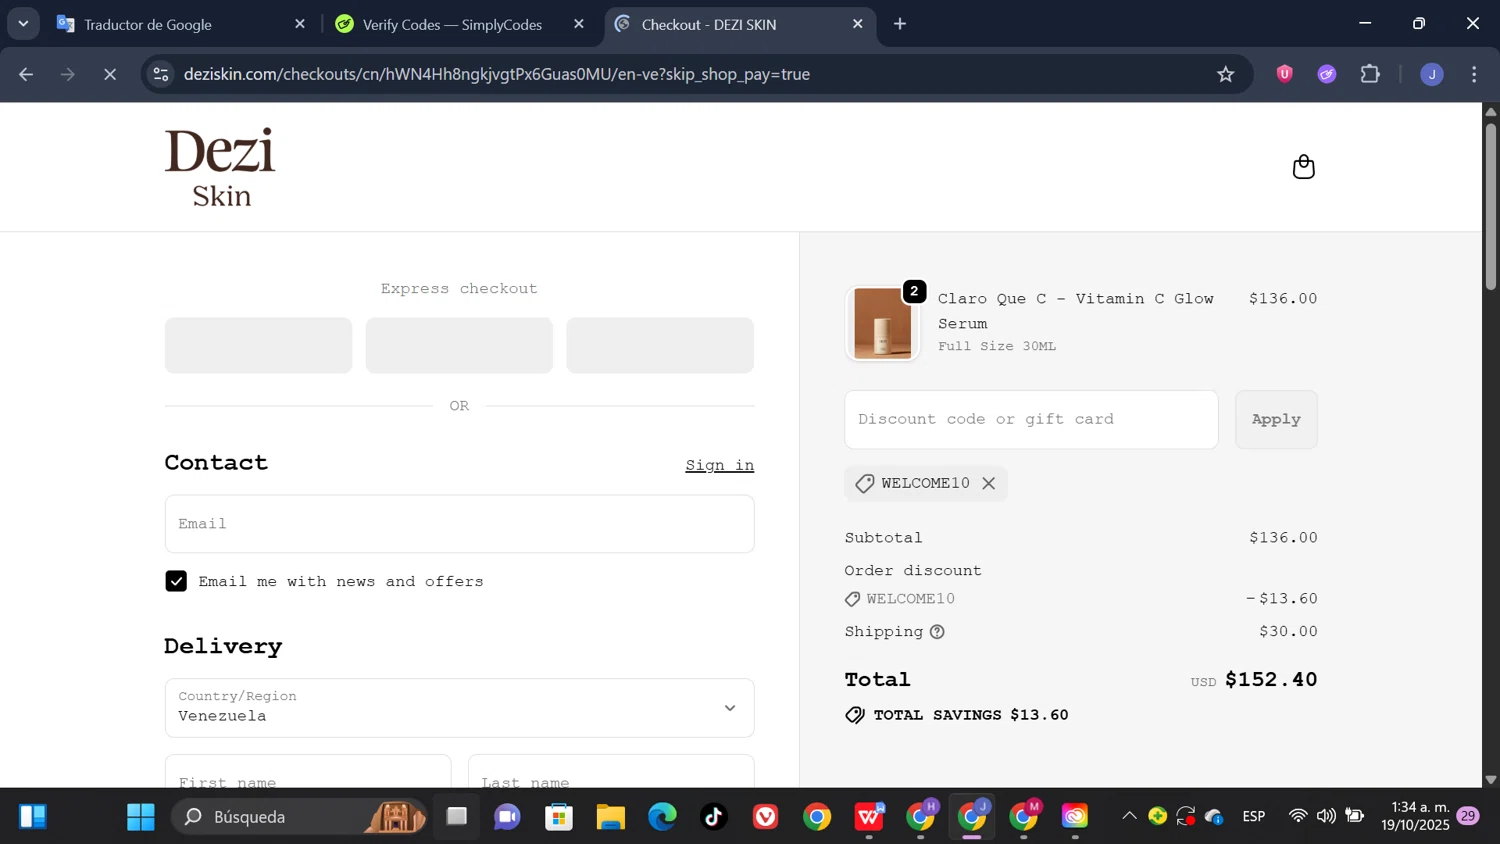Select the TOTAL SAVINGS $13.60 text
Screen dimensions: 1500x844
click(971, 715)
